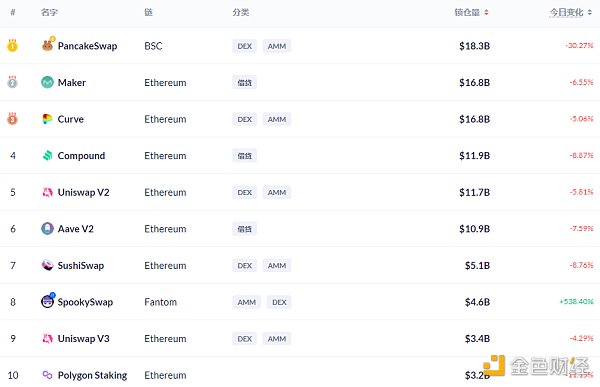
Task: Click the DEX tag in SushiSwap row
Action: click(x=245, y=266)
